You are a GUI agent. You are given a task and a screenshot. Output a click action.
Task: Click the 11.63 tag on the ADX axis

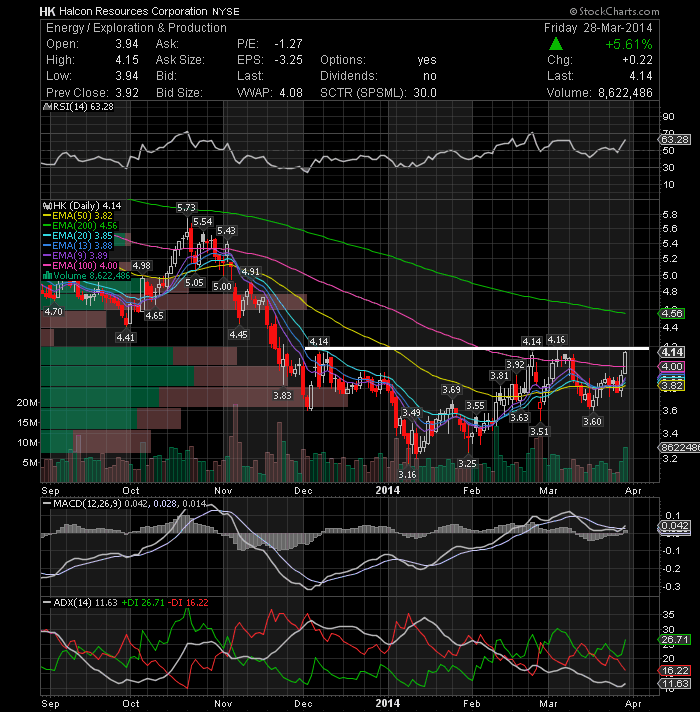coord(675,683)
